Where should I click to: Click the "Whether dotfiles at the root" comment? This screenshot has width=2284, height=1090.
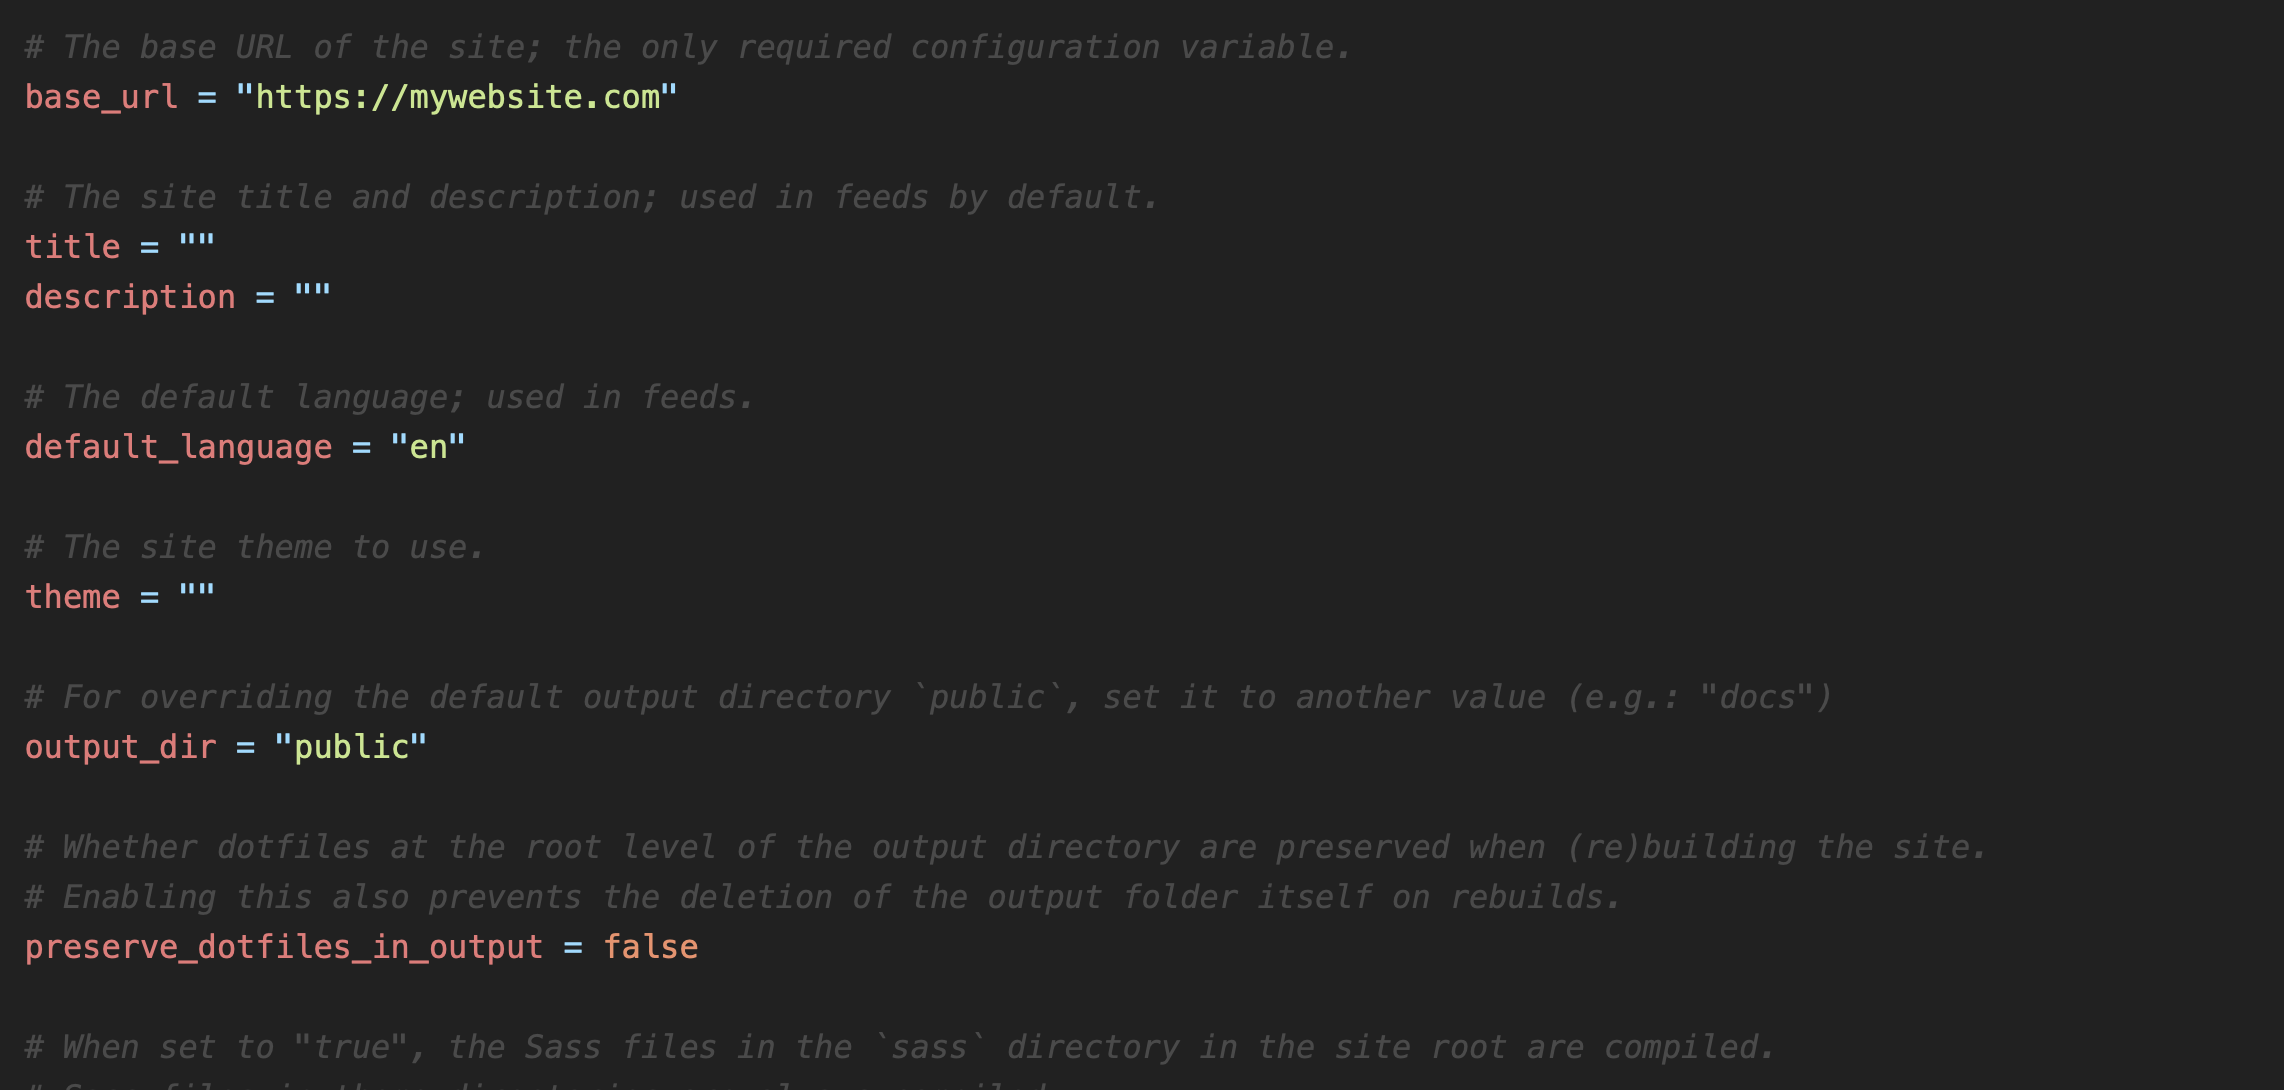[x=1006, y=847]
